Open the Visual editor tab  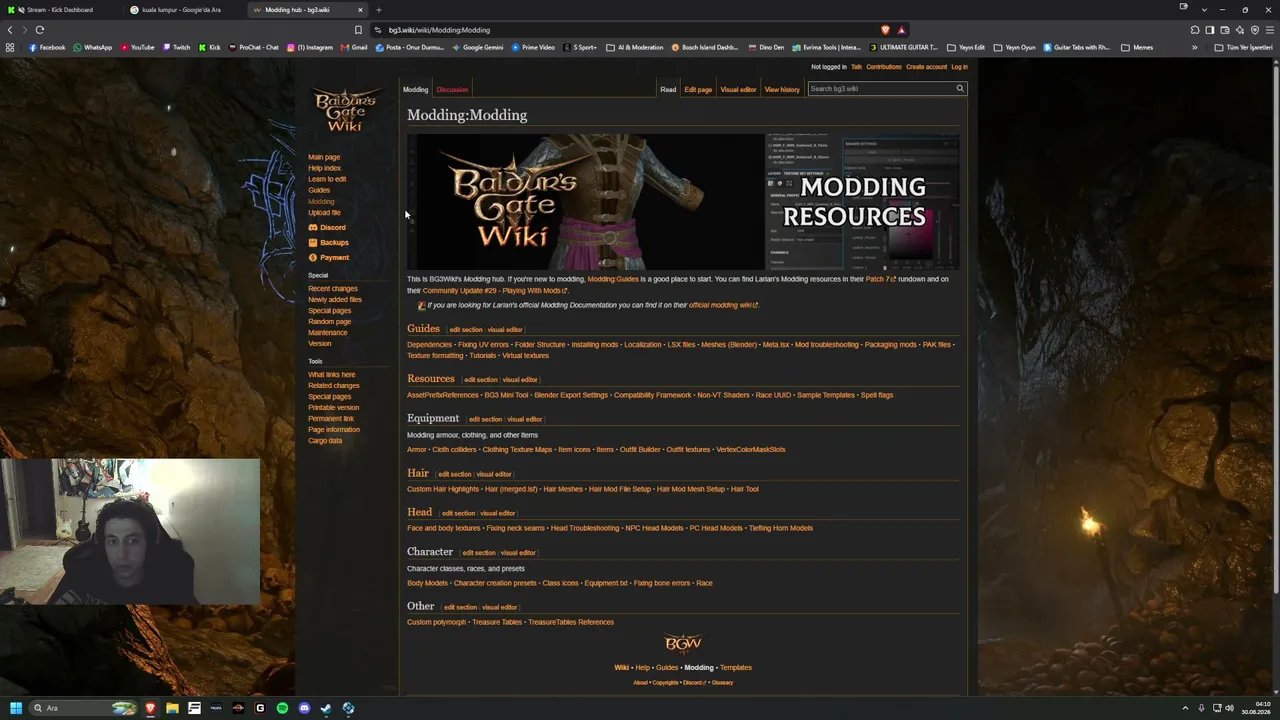pyautogui.click(x=738, y=90)
